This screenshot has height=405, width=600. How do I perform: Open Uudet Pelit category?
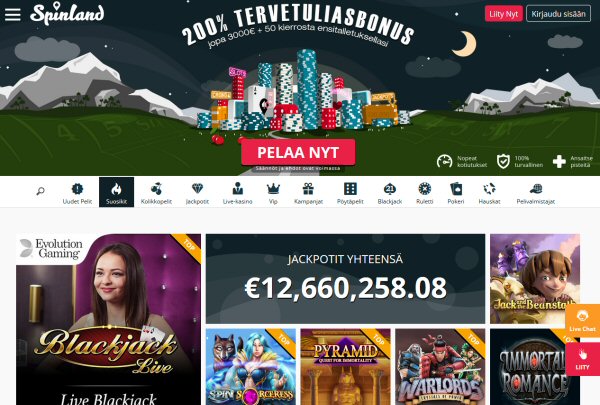(77, 193)
